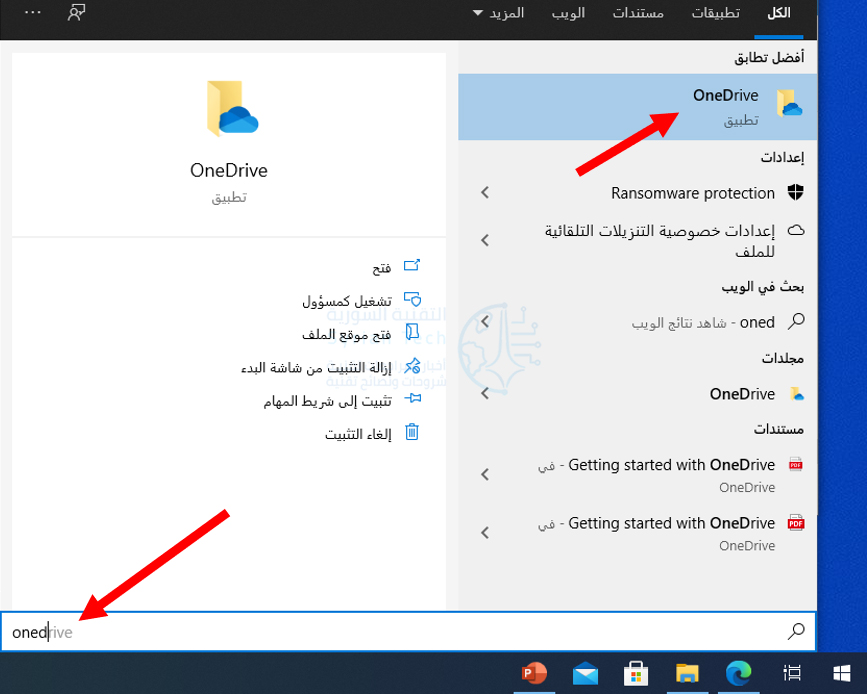Click the feedback person icon in header

point(76,12)
